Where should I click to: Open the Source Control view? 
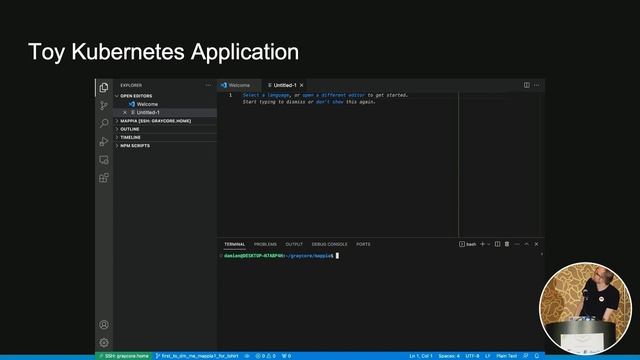click(104, 105)
